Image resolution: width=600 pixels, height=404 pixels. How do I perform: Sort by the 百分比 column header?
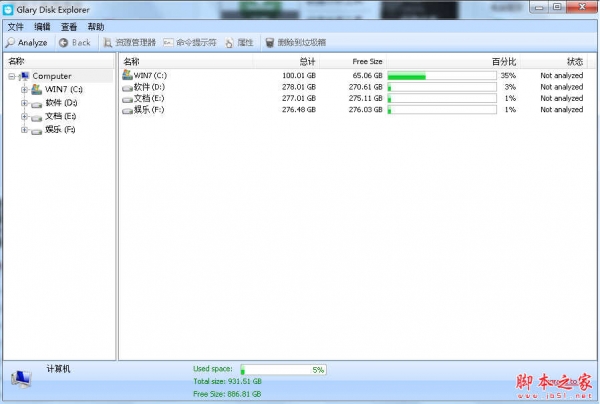pyautogui.click(x=453, y=61)
